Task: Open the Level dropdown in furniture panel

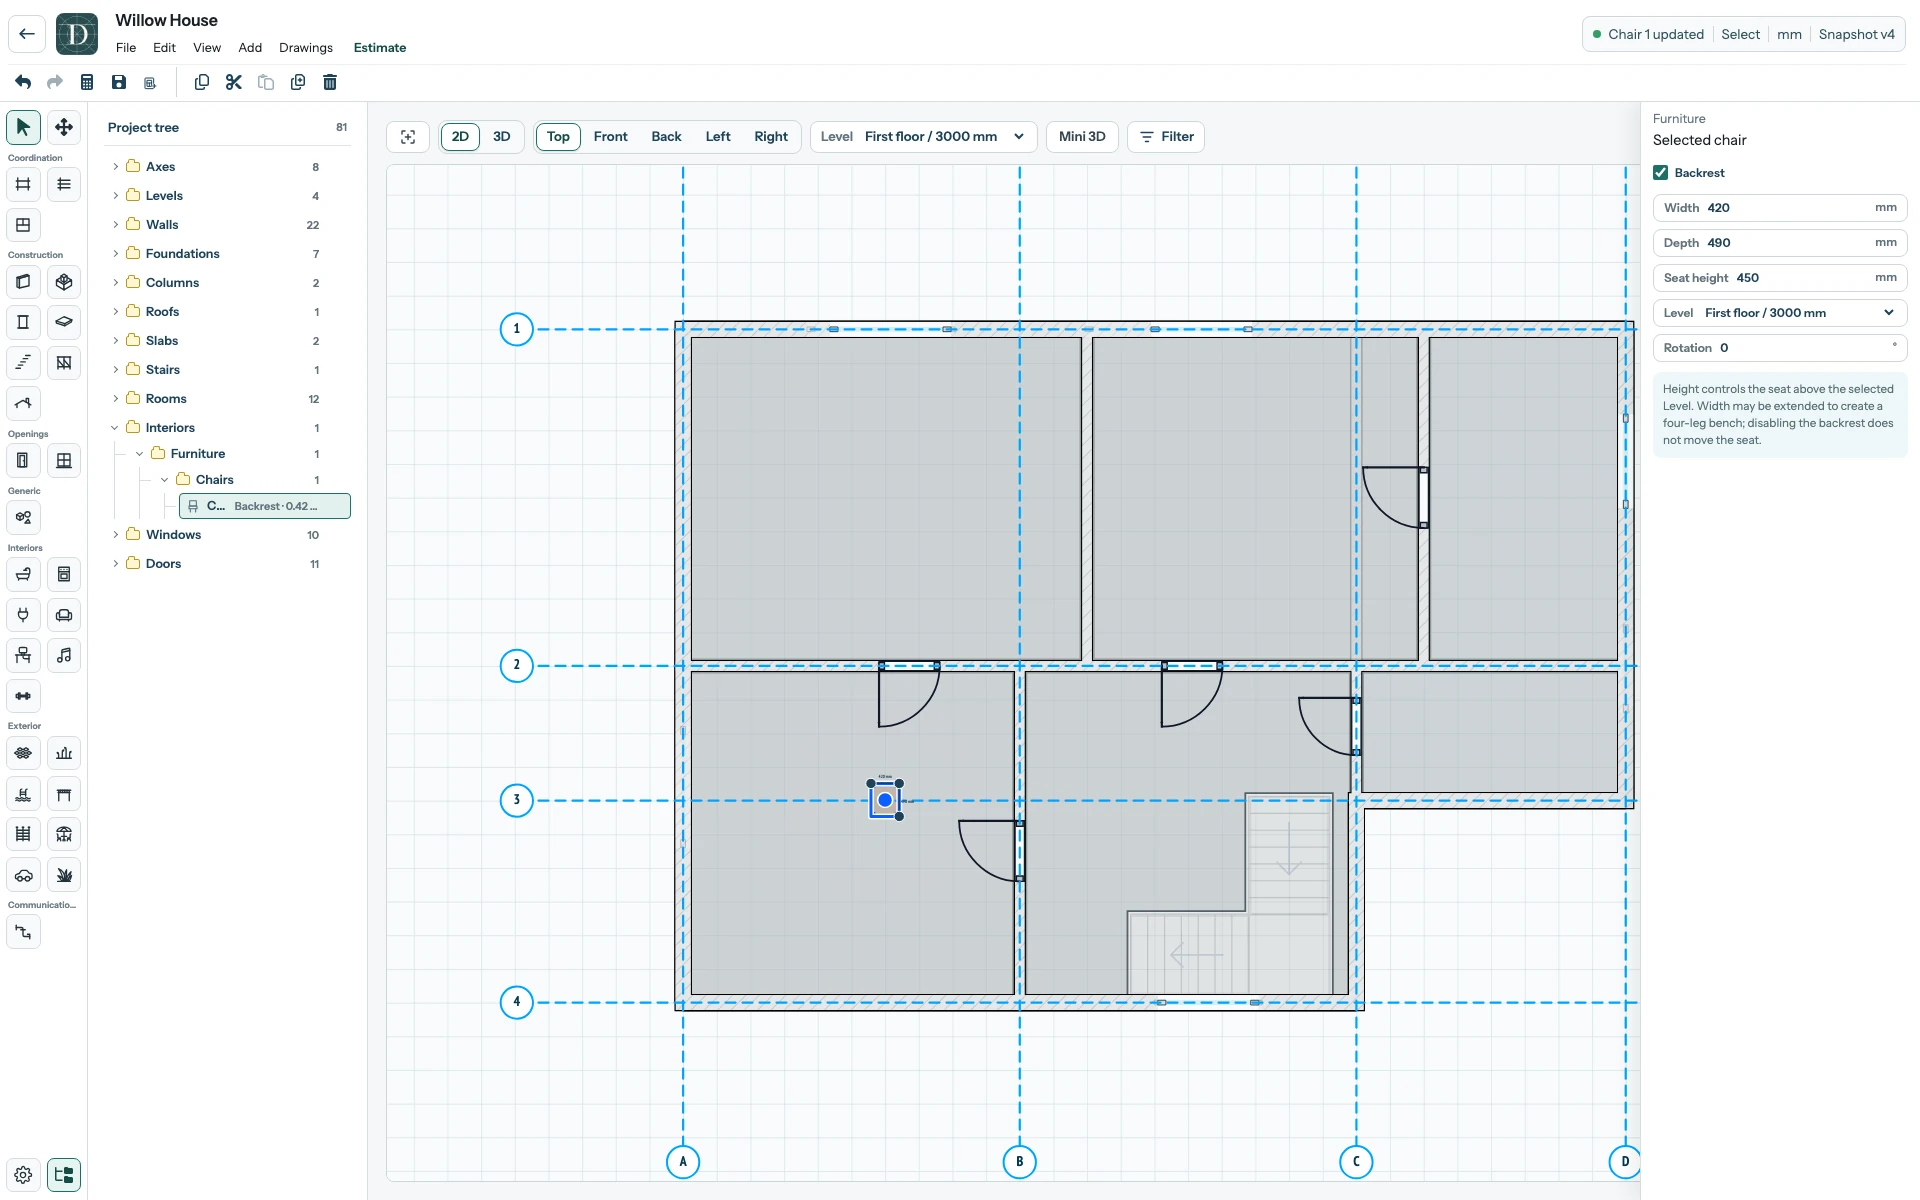Action: [x=1780, y=313]
